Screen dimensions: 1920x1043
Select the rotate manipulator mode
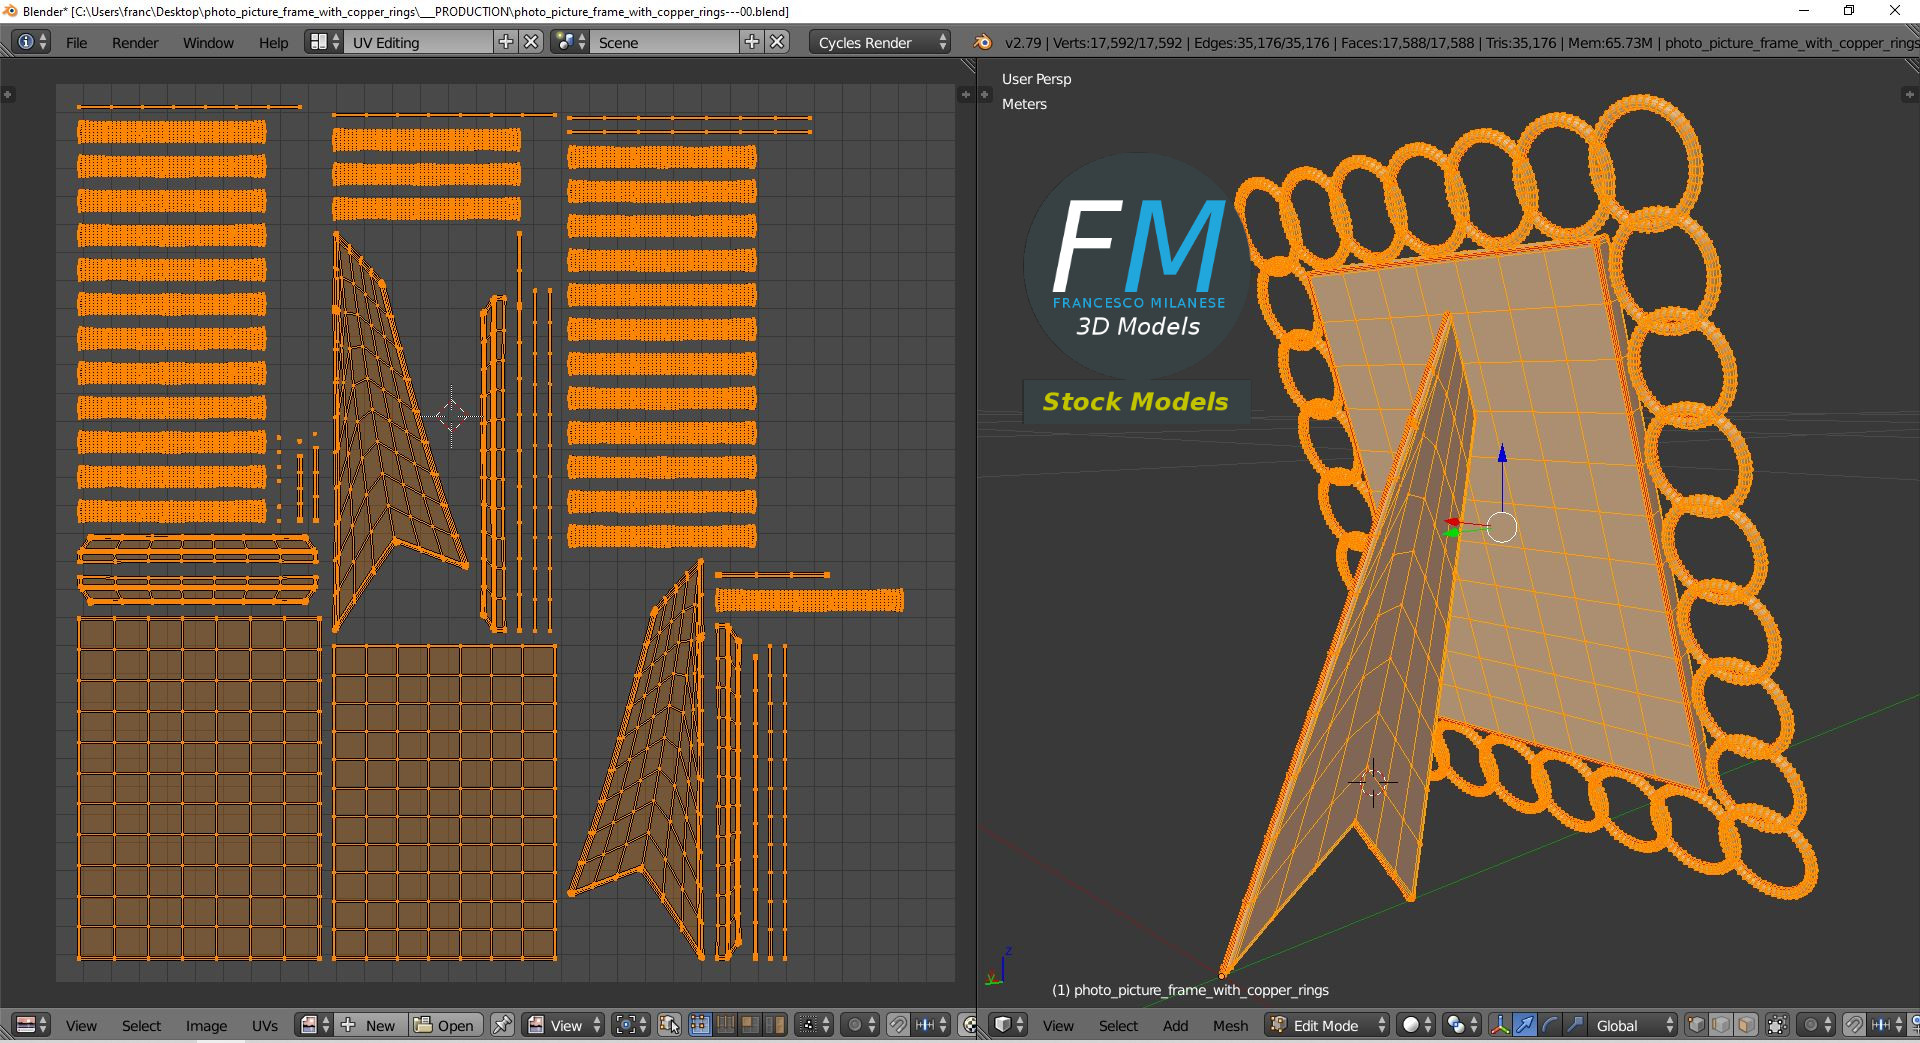coord(1550,1025)
